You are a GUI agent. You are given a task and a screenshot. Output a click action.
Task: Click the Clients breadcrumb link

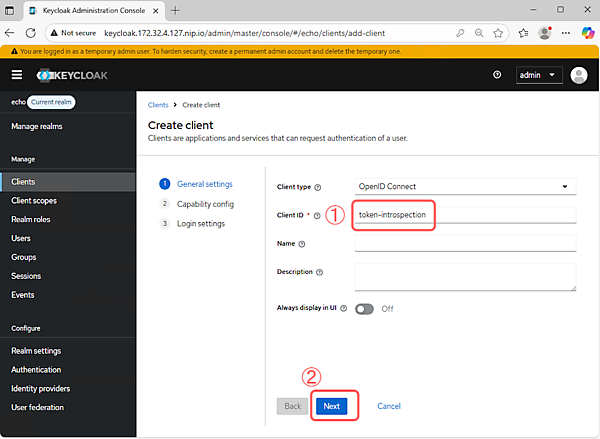click(x=158, y=105)
